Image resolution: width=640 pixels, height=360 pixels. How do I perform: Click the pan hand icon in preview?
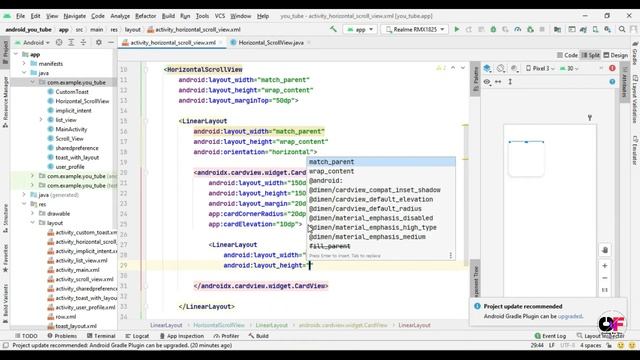tap(605, 250)
